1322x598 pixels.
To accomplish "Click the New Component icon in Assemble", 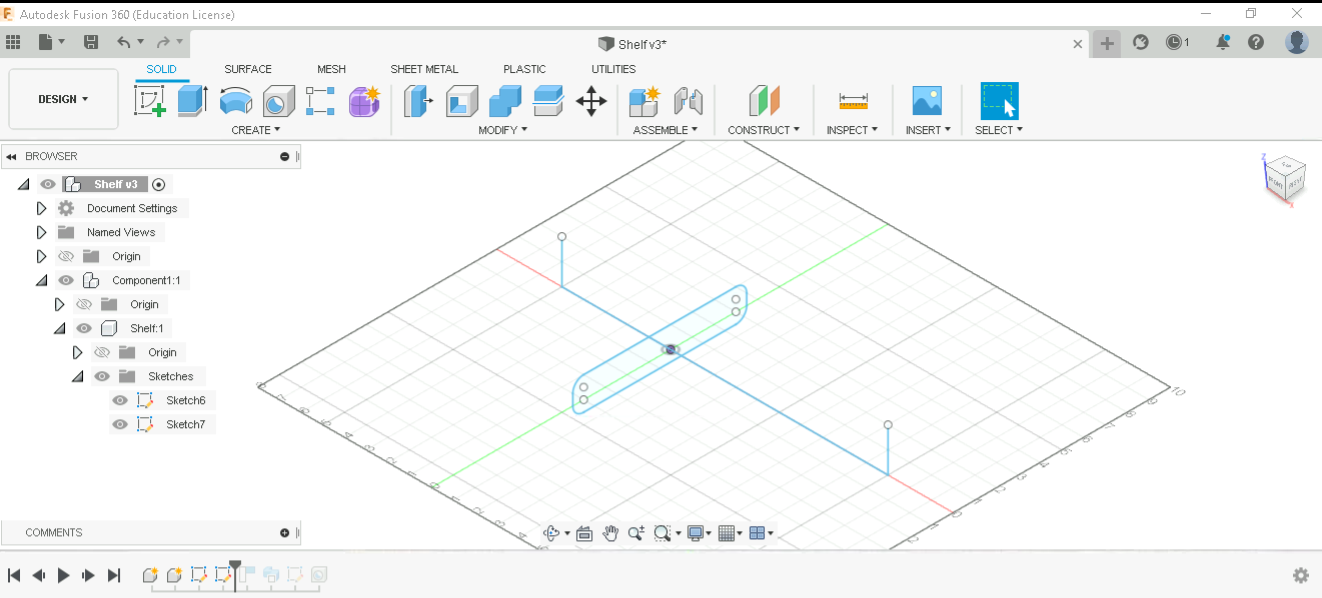I will point(644,101).
